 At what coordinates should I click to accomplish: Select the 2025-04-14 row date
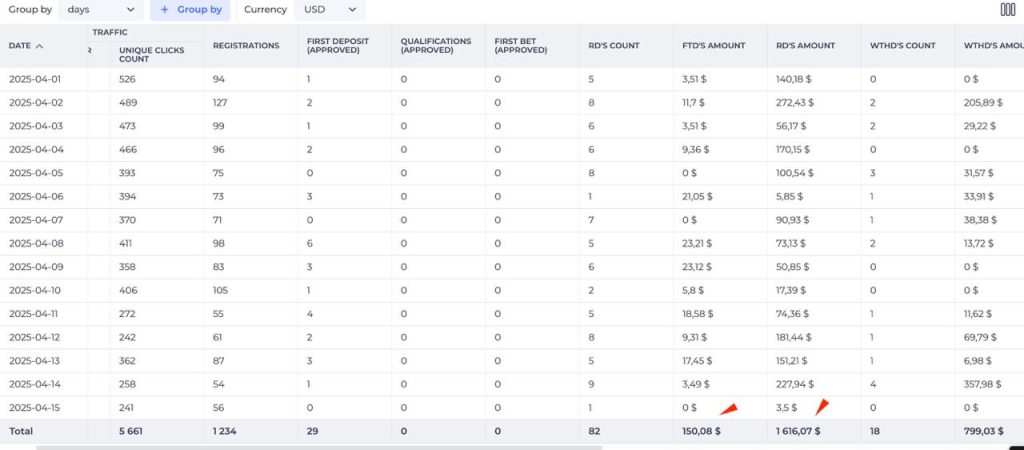point(37,384)
